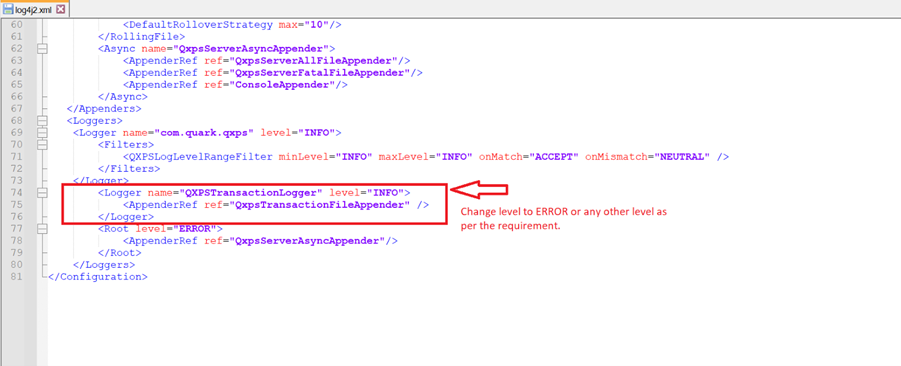
Task: Click minLevel="INFO" attribute value
Action: point(355,157)
